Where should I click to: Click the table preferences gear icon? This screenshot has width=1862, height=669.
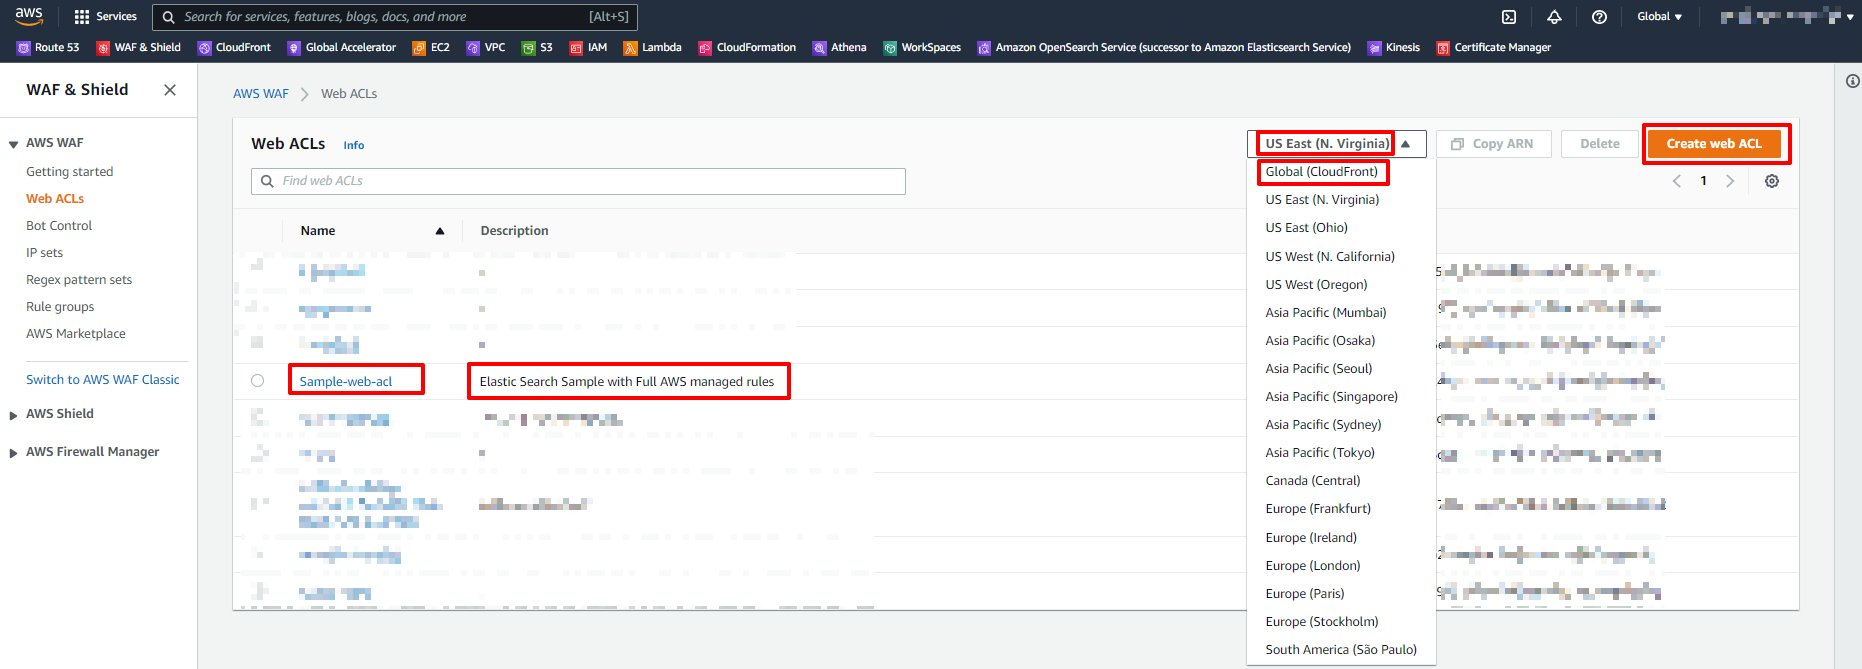(1771, 181)
